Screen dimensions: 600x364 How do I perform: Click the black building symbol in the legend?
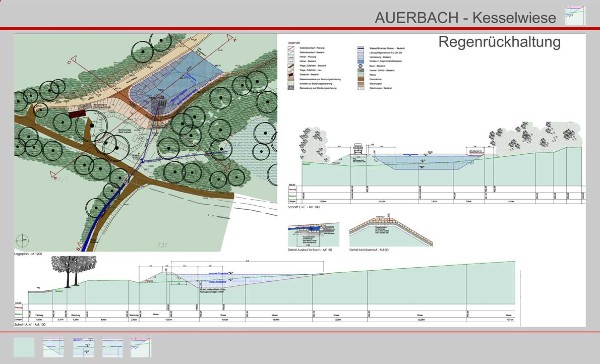coord(291,76)
